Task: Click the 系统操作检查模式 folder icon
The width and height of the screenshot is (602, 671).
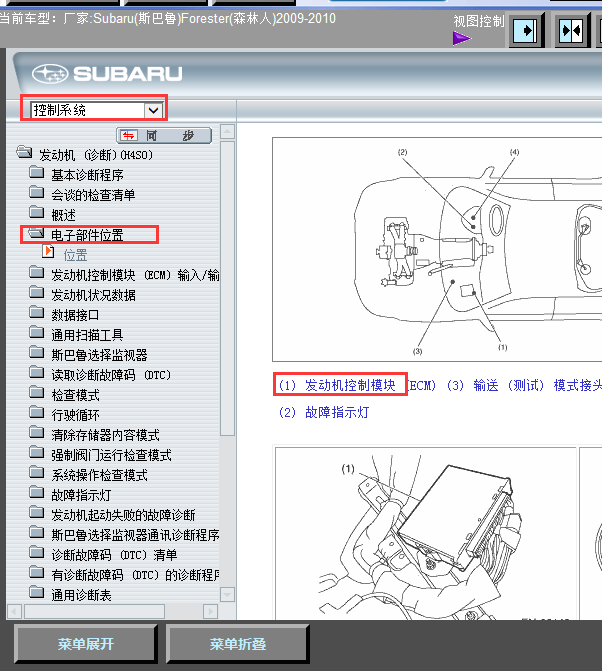Action: click(x=37, y=472)
